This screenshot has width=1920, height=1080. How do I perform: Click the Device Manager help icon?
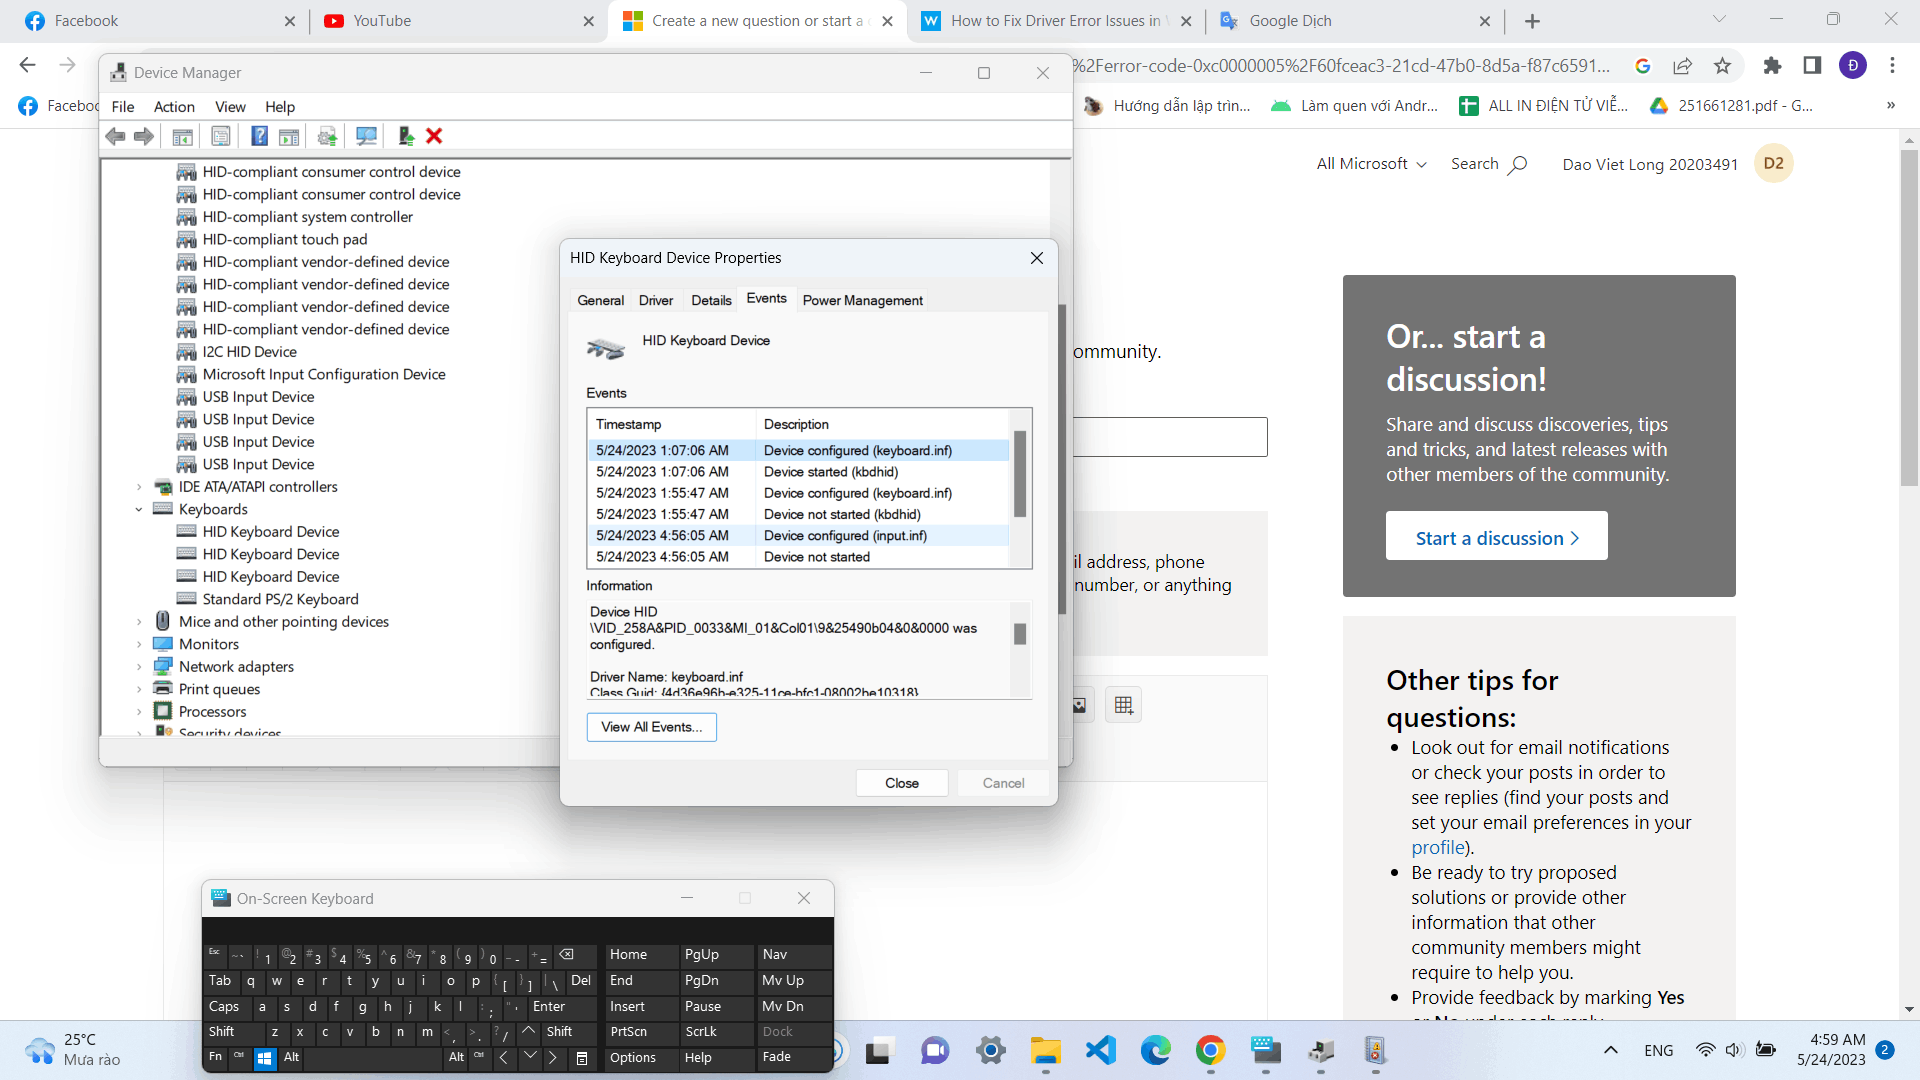(x=261, y=136)
